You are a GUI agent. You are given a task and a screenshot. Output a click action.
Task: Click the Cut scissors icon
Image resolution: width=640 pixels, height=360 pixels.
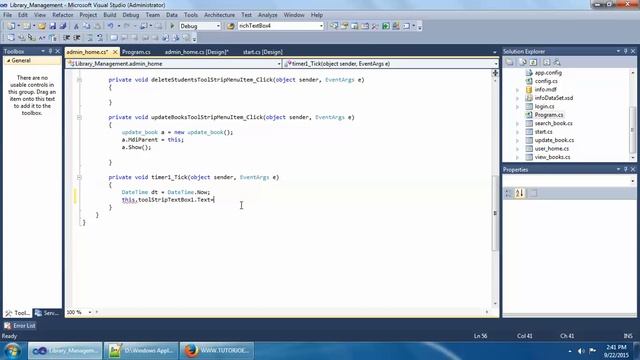76,26
